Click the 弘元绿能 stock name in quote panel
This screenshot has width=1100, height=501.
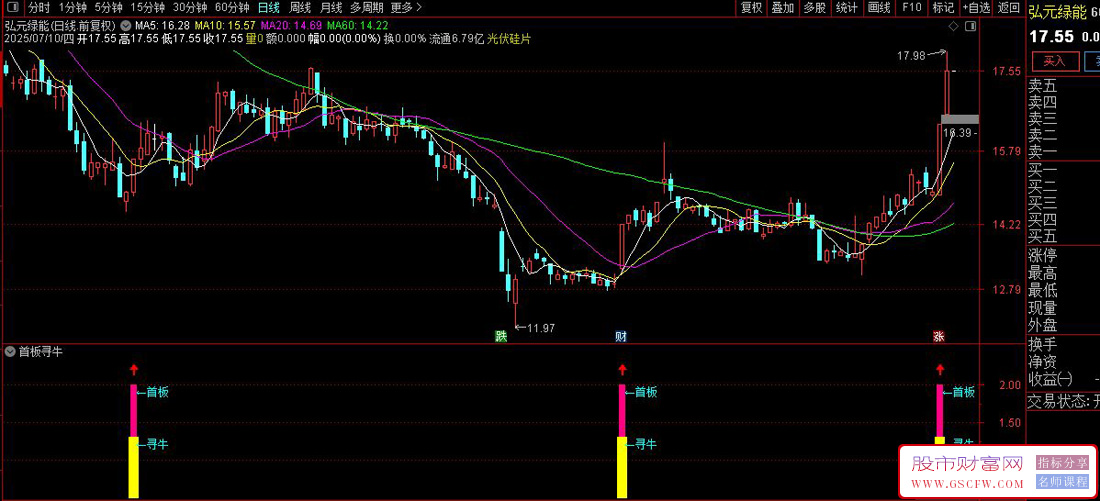click(1056, 11)
